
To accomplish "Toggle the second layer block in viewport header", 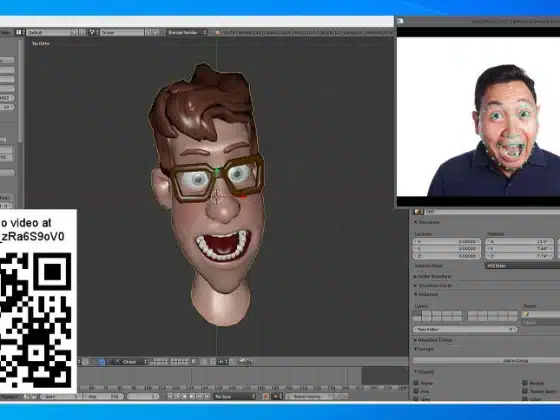I will (x=180, y=361).
